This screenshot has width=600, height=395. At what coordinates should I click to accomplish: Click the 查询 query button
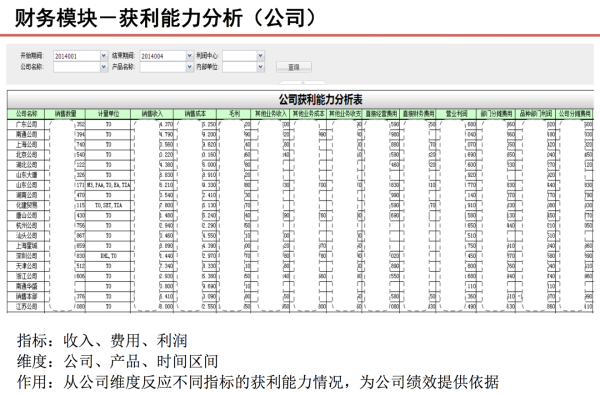pos(294,67)
